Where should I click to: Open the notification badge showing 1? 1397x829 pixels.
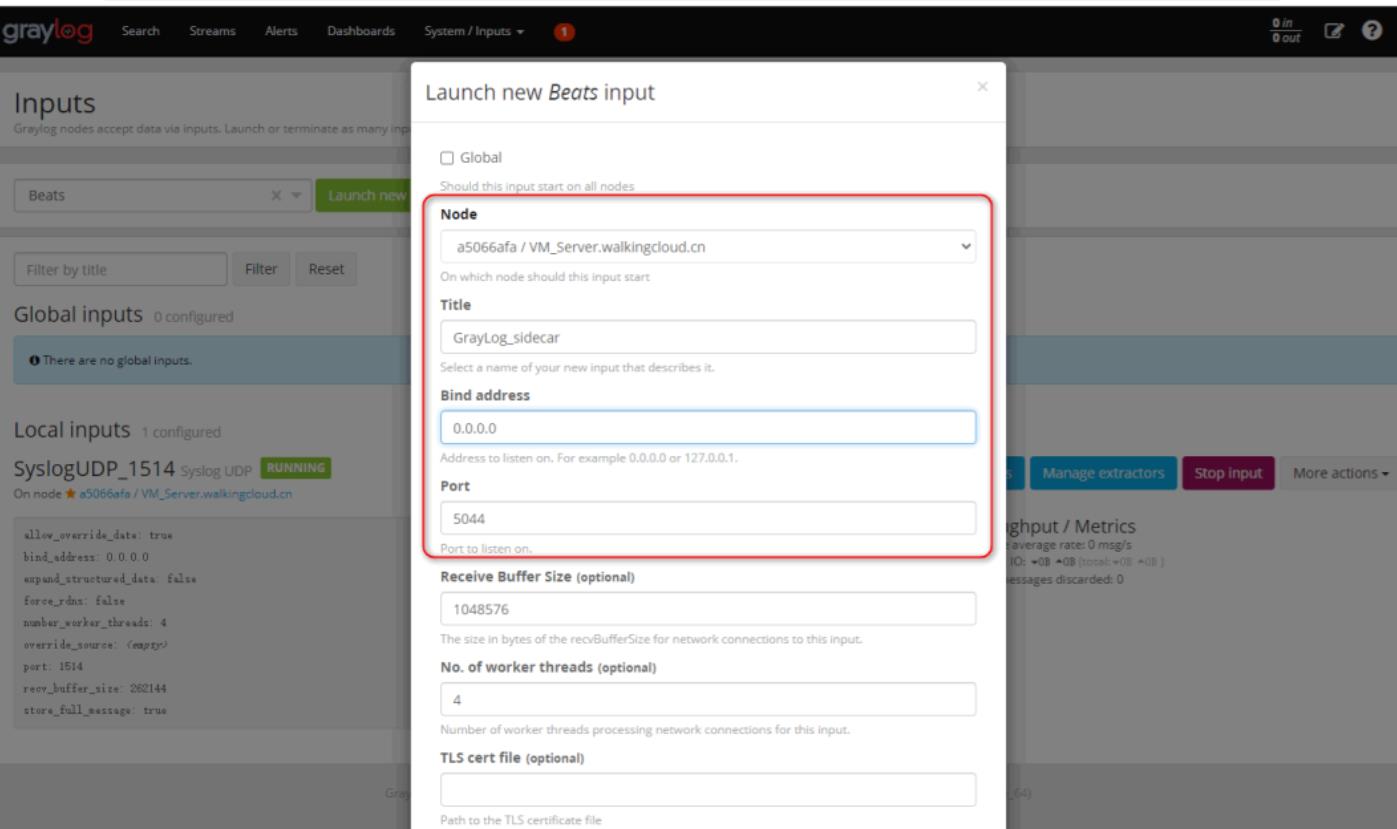563,32
